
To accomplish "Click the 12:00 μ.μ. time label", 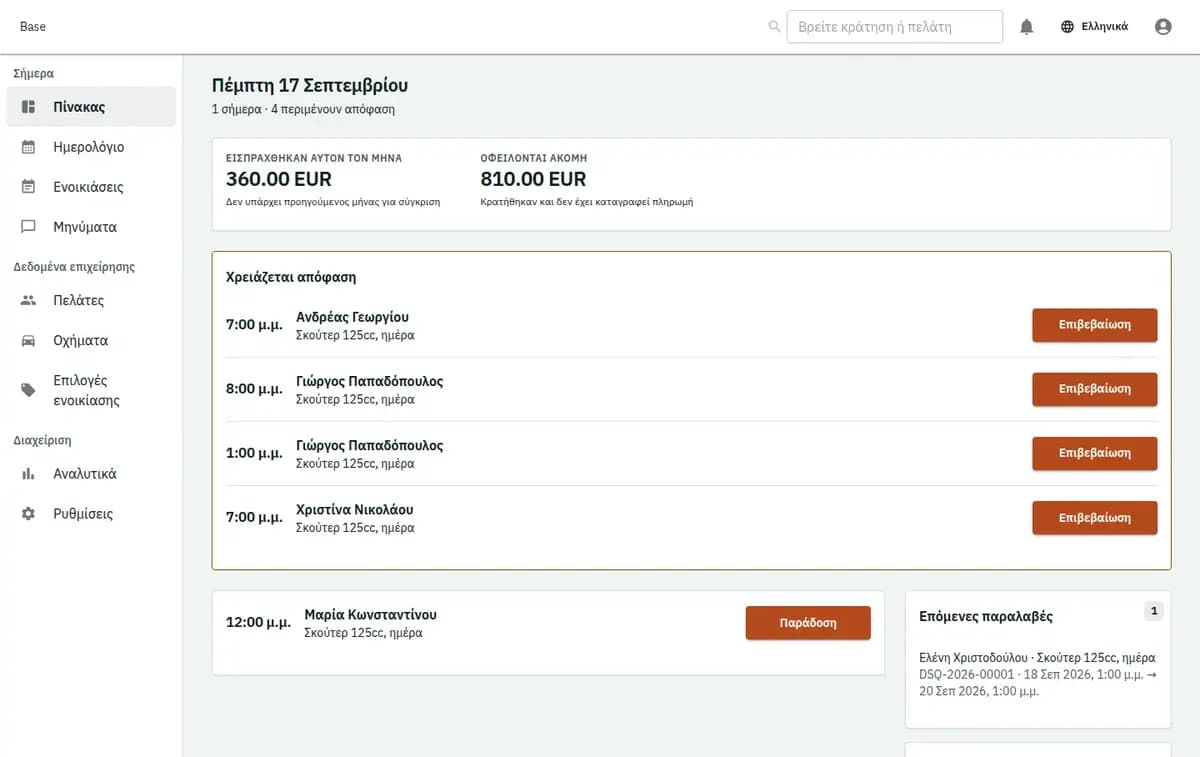I will click(x=259, y=622).
